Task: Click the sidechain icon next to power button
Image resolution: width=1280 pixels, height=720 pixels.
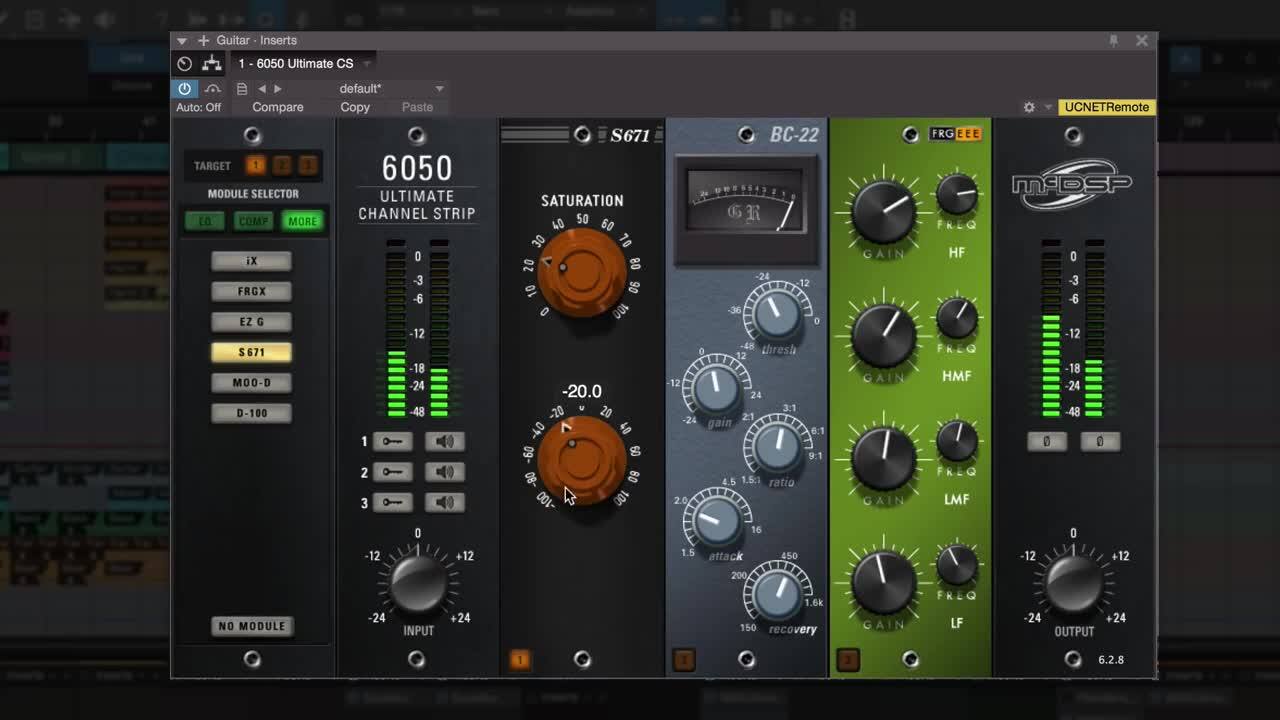Action: pos(212,88)
